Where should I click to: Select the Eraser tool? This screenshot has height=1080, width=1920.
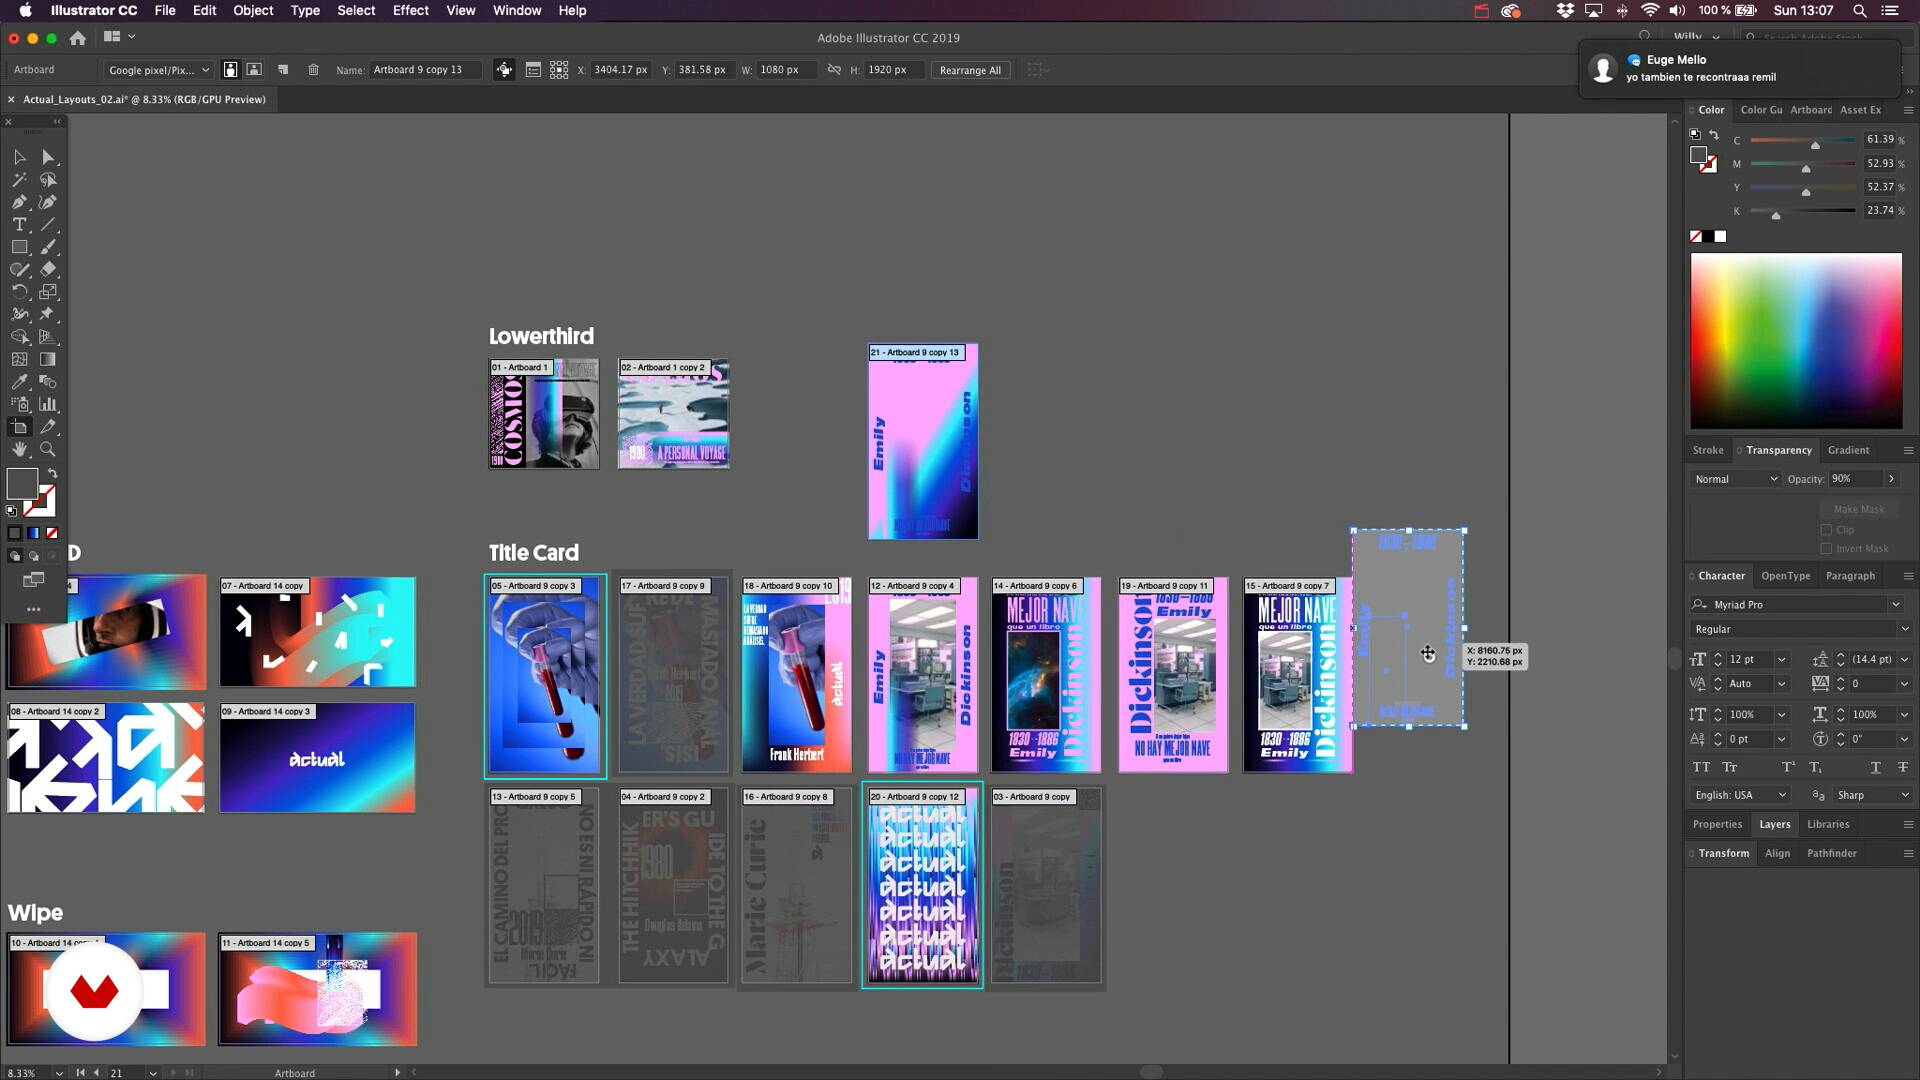[x=48, y=269]
